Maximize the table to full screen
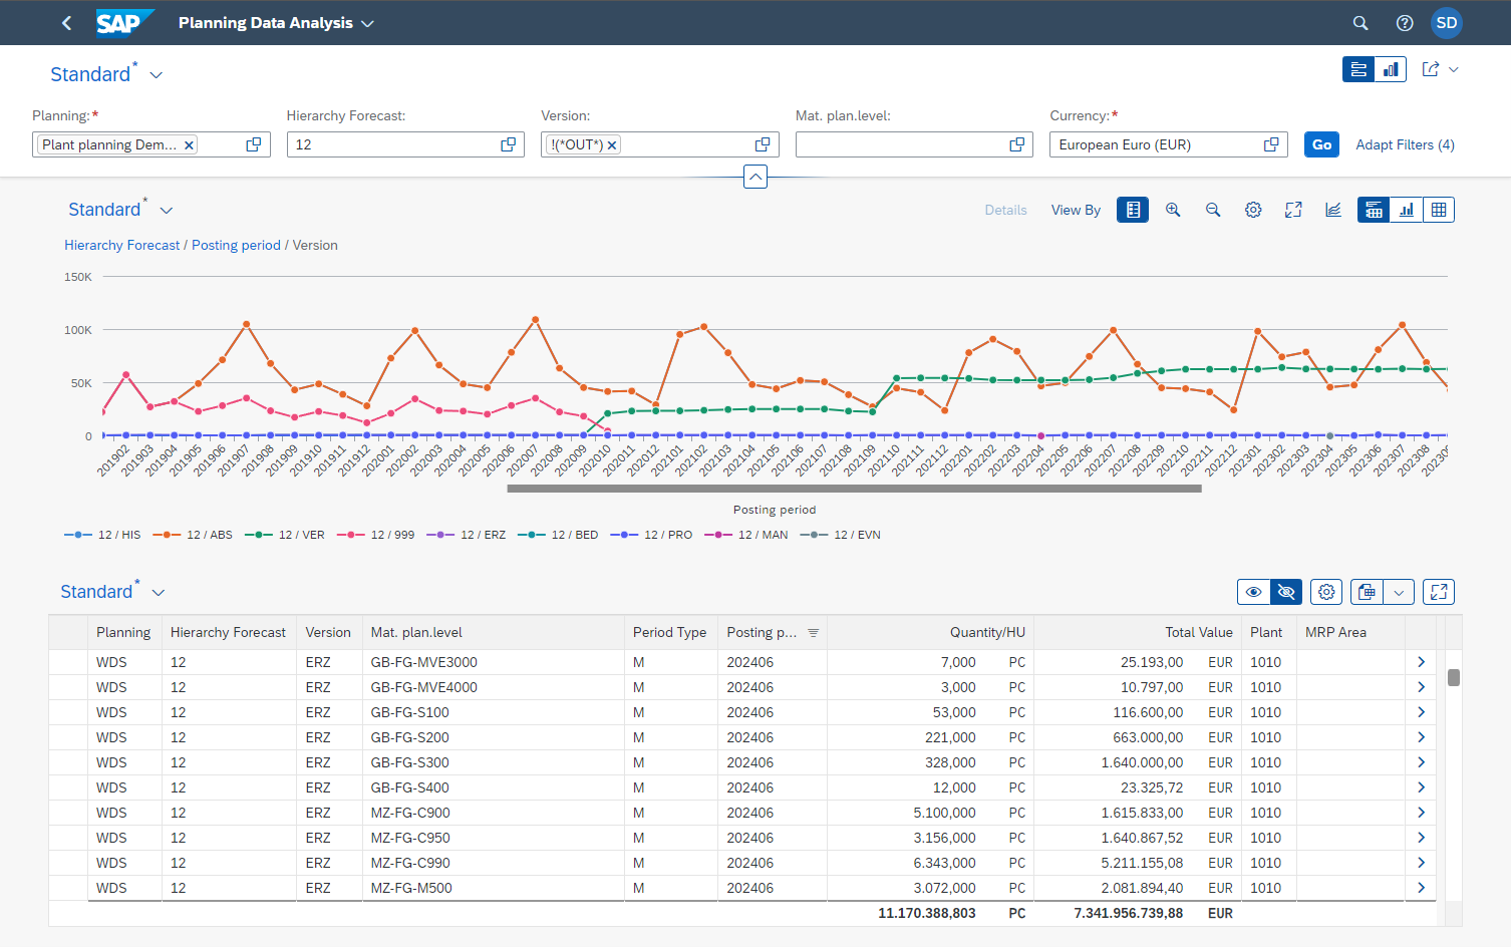Image resolution: width=1511 pixels, height=947 pixels. (1439, 592)
